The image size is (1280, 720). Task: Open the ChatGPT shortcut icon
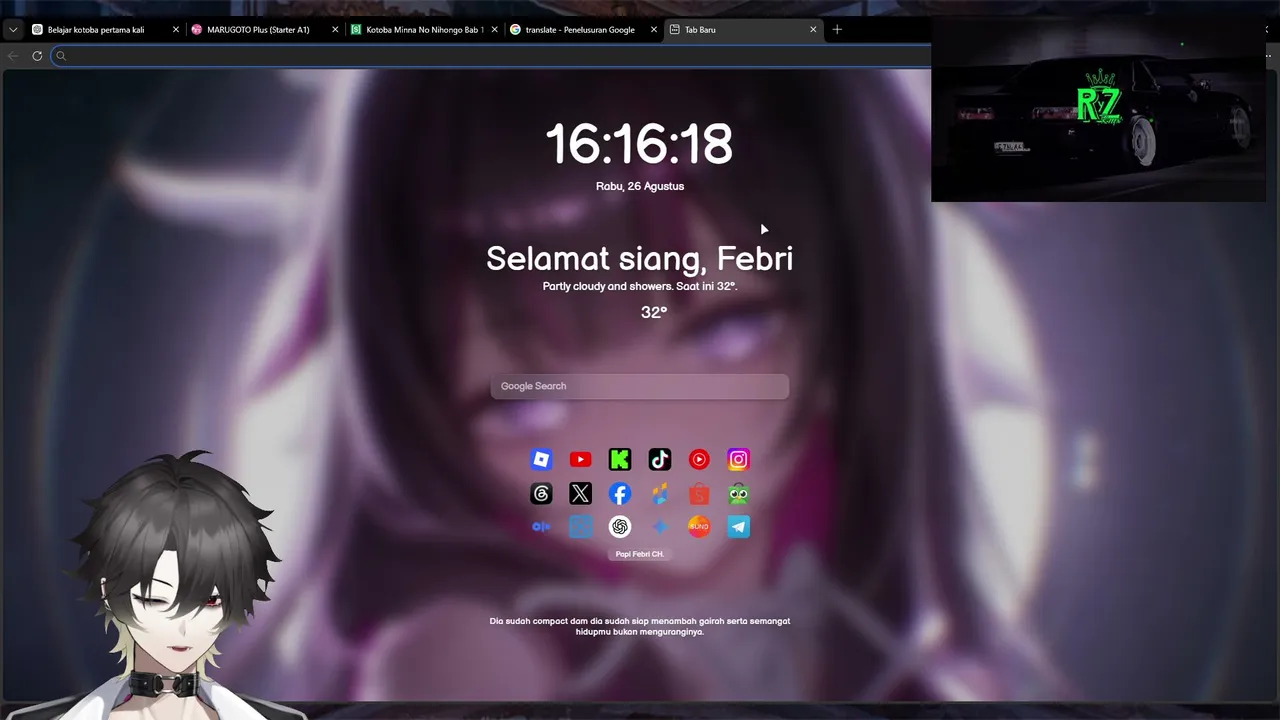coord(620,527)
